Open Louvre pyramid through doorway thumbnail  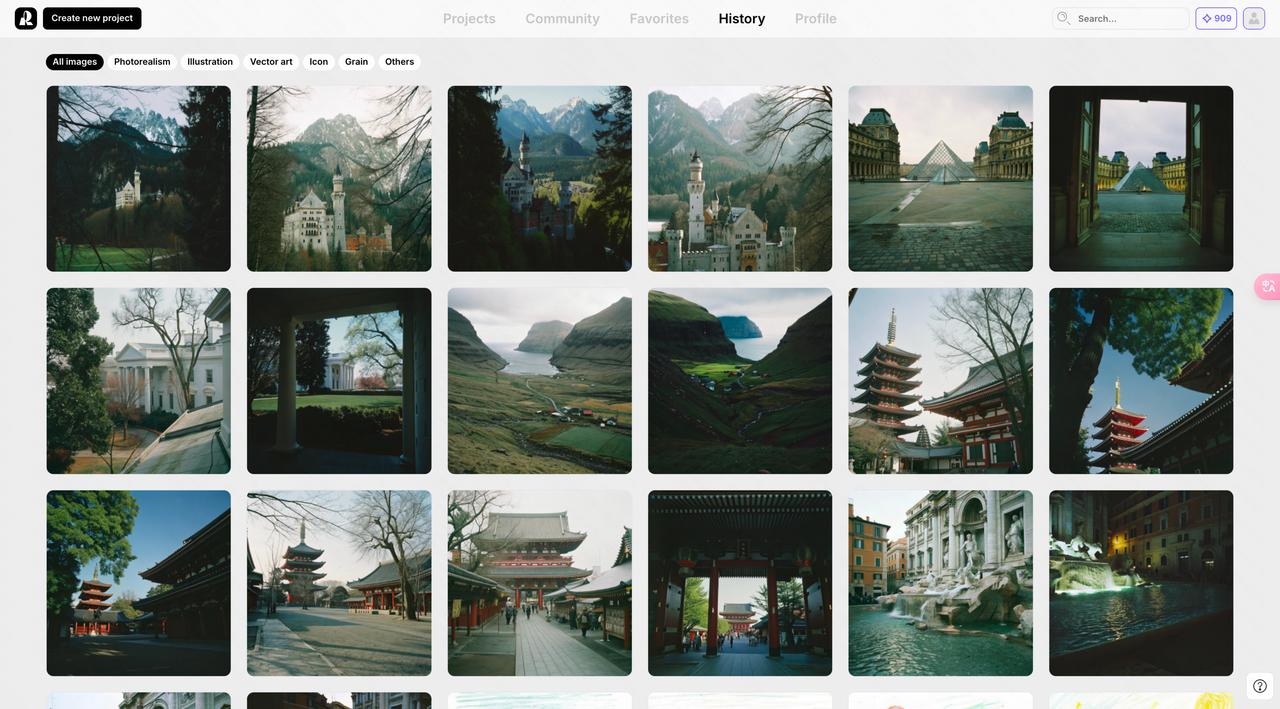[x=1141, y=178]
